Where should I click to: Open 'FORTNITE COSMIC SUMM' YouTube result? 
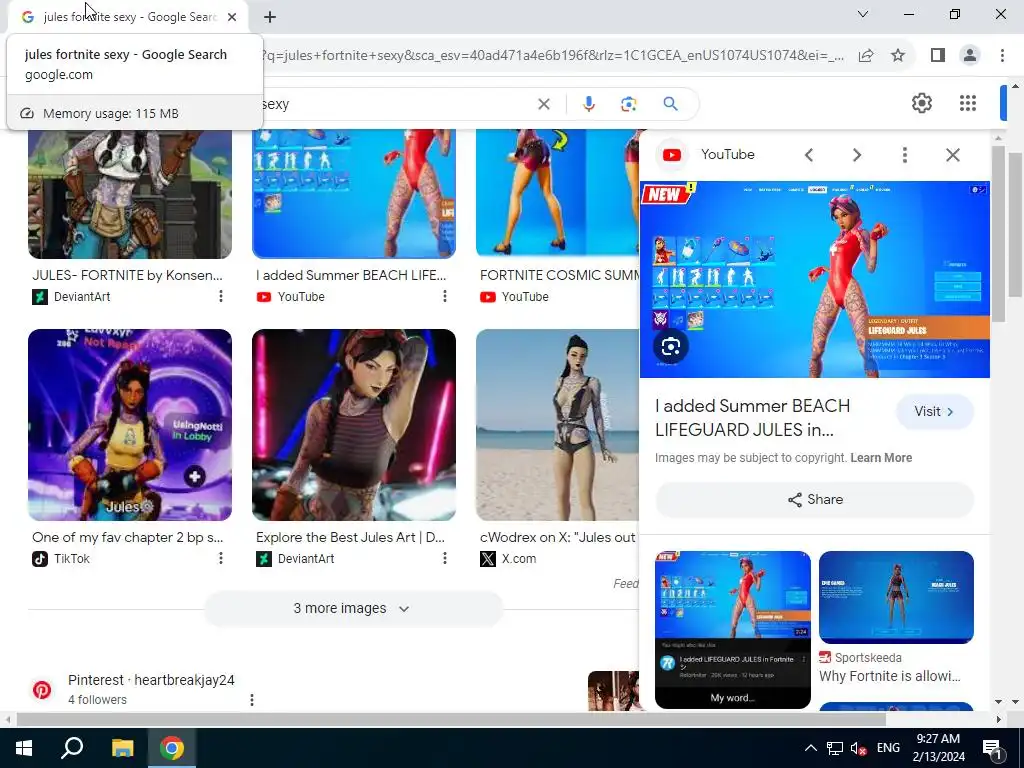coord(559,276)
